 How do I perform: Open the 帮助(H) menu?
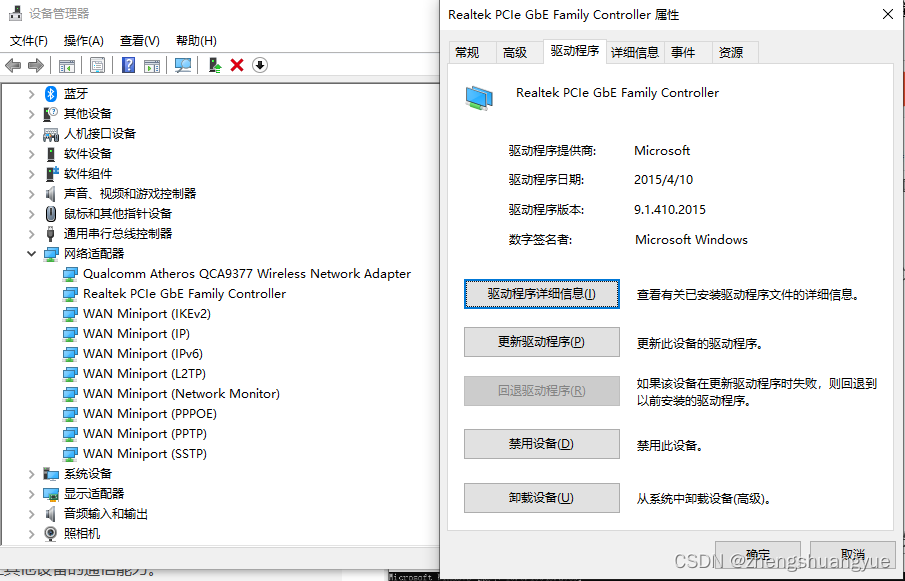[x=196, y=41]
